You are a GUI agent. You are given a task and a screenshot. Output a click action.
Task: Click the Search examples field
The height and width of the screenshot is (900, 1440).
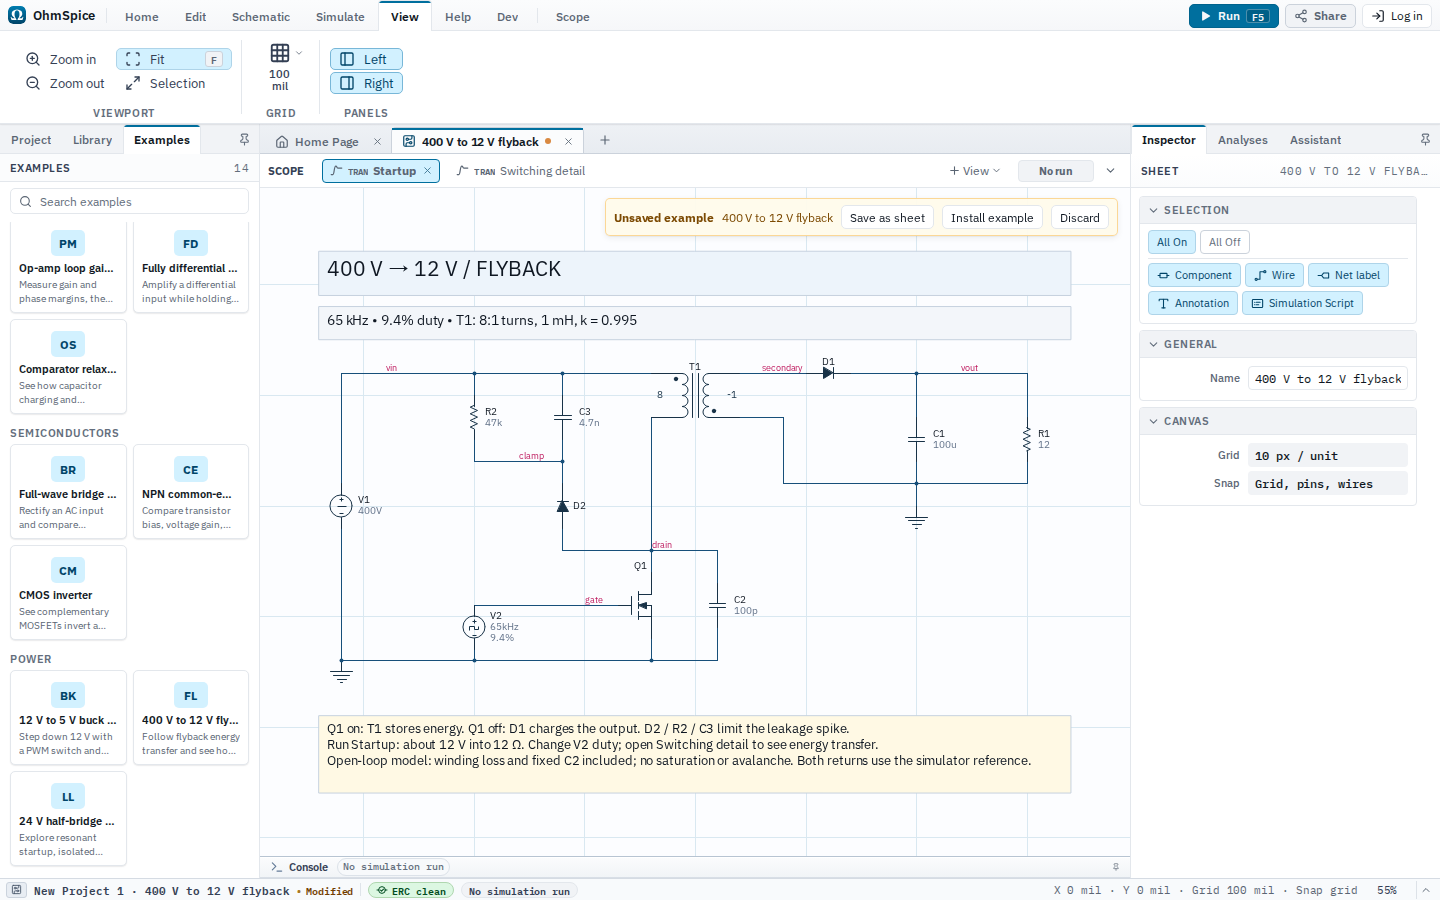coord(129,201)
